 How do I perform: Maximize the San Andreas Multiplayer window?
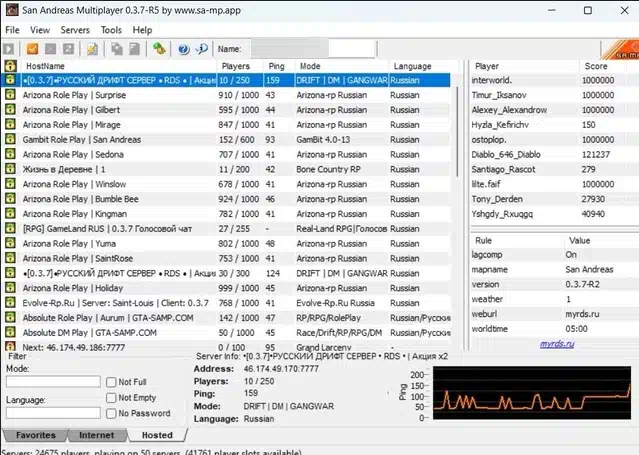(x=588, y=10)
